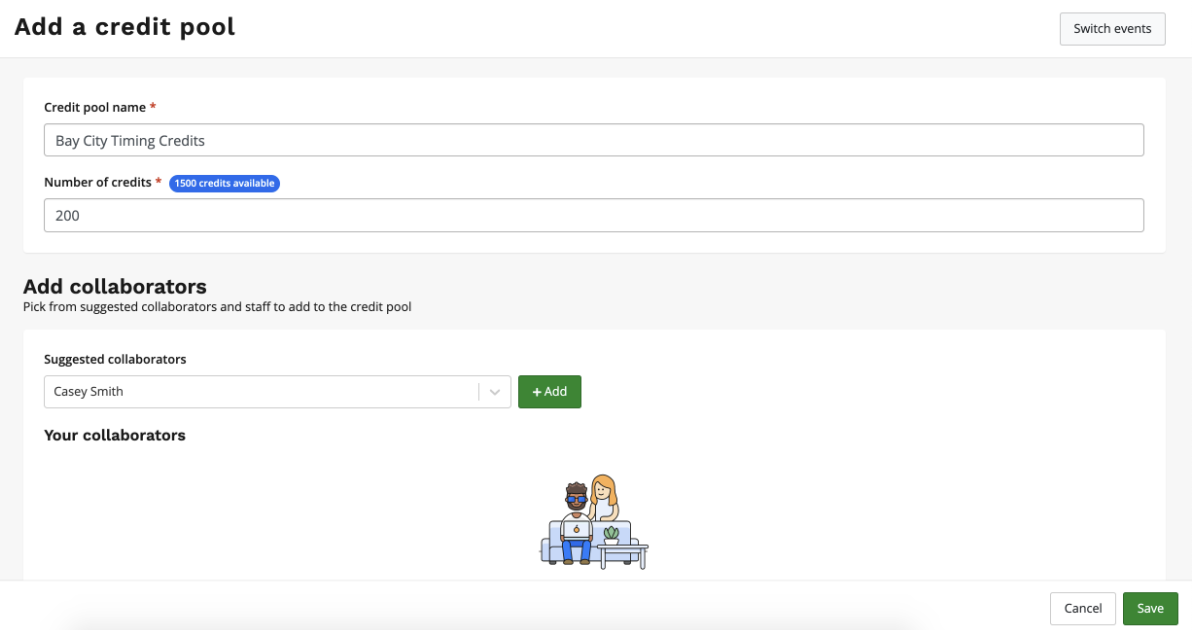Select the Add collaborators section heading
Image resolution: width=1192 pixels, height=630 pixels.
tap(114, 287)
